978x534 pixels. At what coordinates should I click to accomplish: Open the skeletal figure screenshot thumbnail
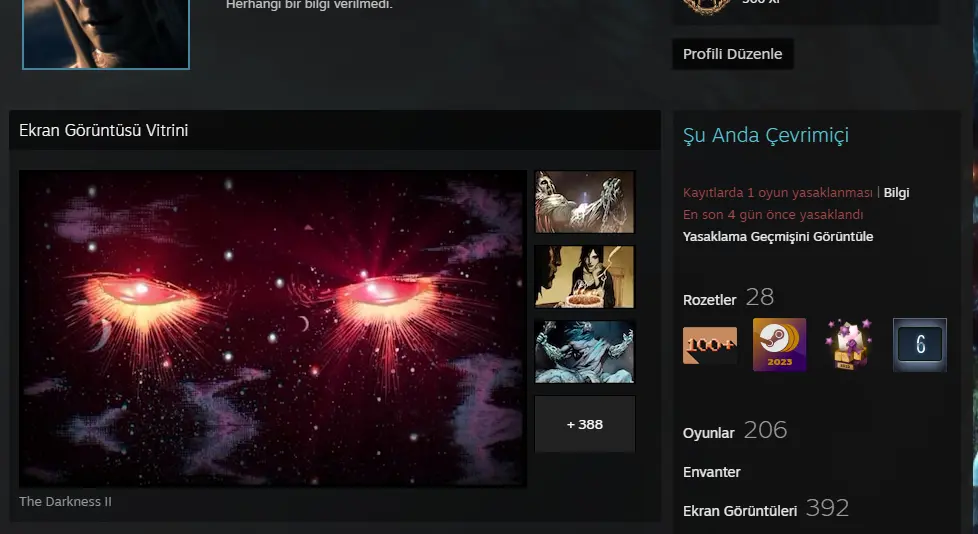point(584,202)
